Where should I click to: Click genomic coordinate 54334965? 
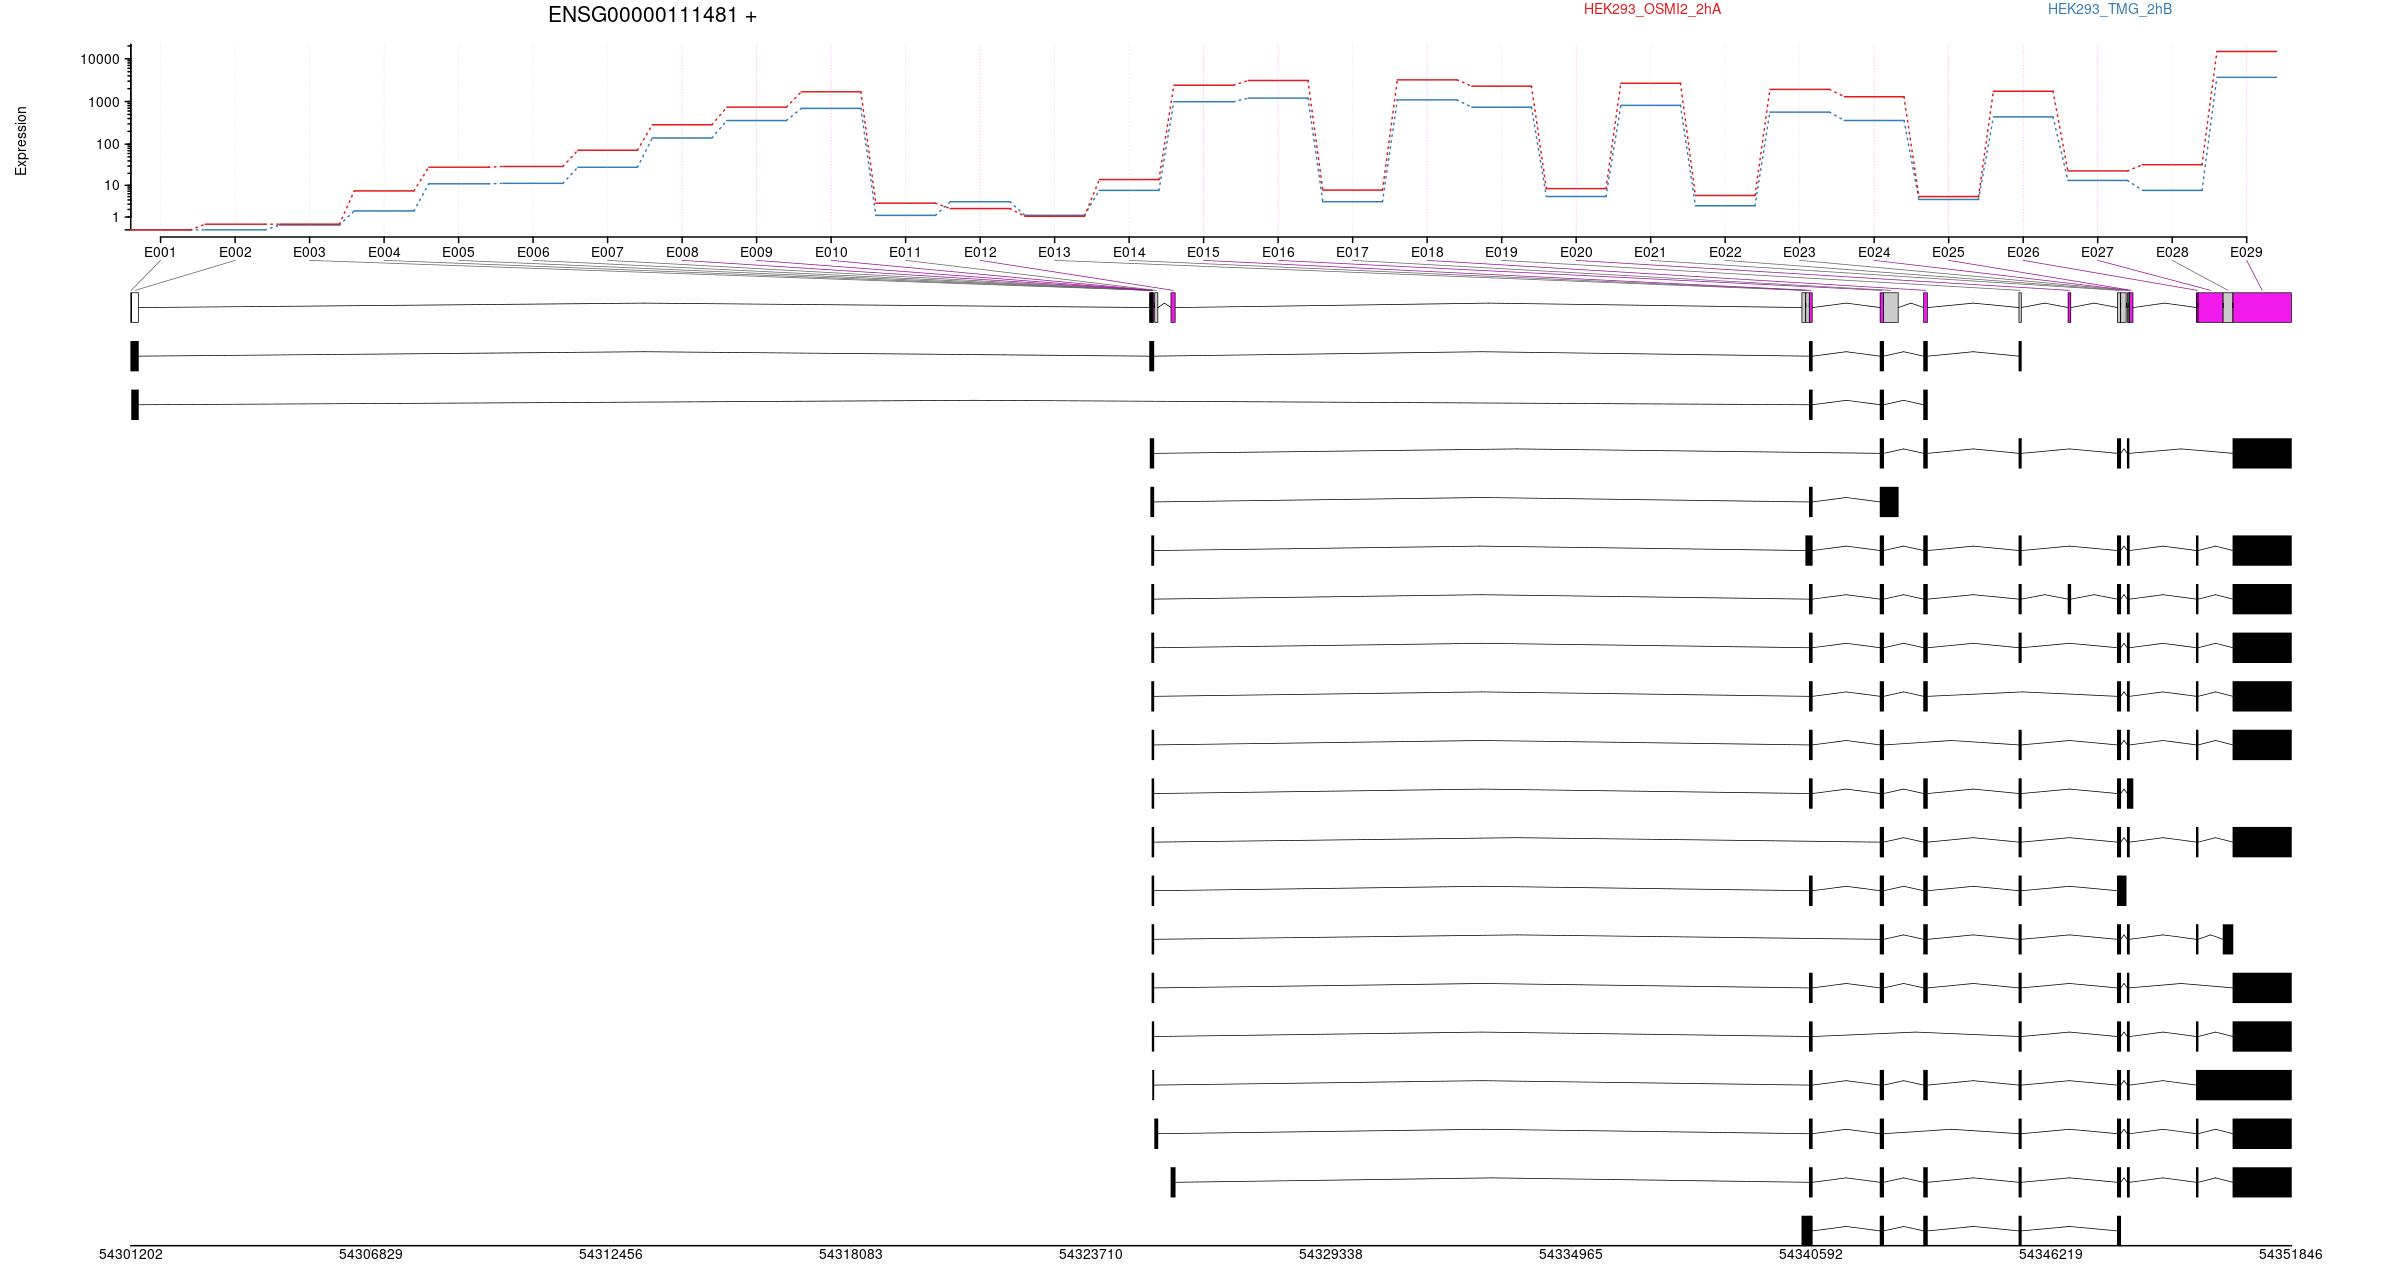click(1570, 1254)
